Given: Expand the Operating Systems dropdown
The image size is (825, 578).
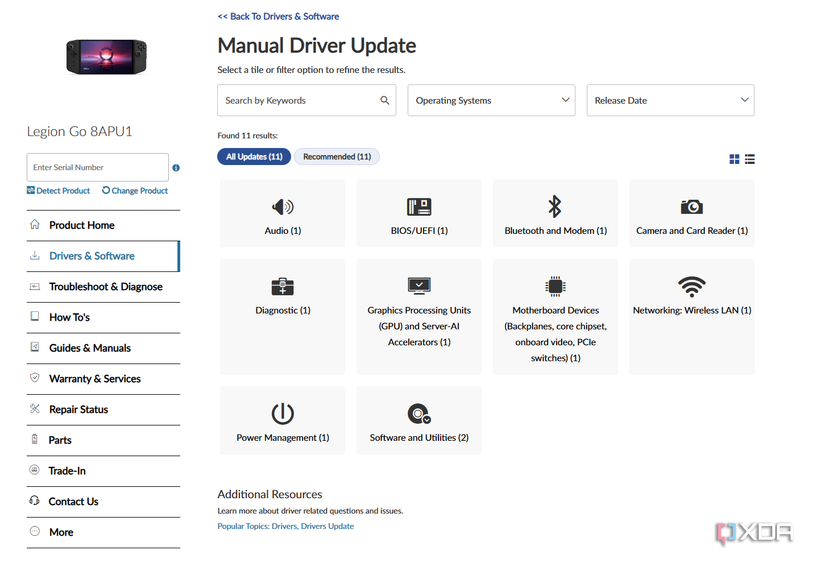Looking at the screenshot, I should point(491,100).
